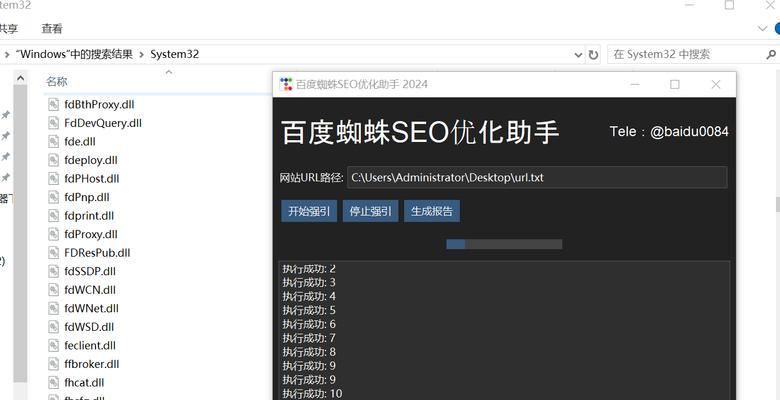Click the fdBthProxy.dll file icon
This screenshot has width=780, height=400.
(x=54, y=104)
